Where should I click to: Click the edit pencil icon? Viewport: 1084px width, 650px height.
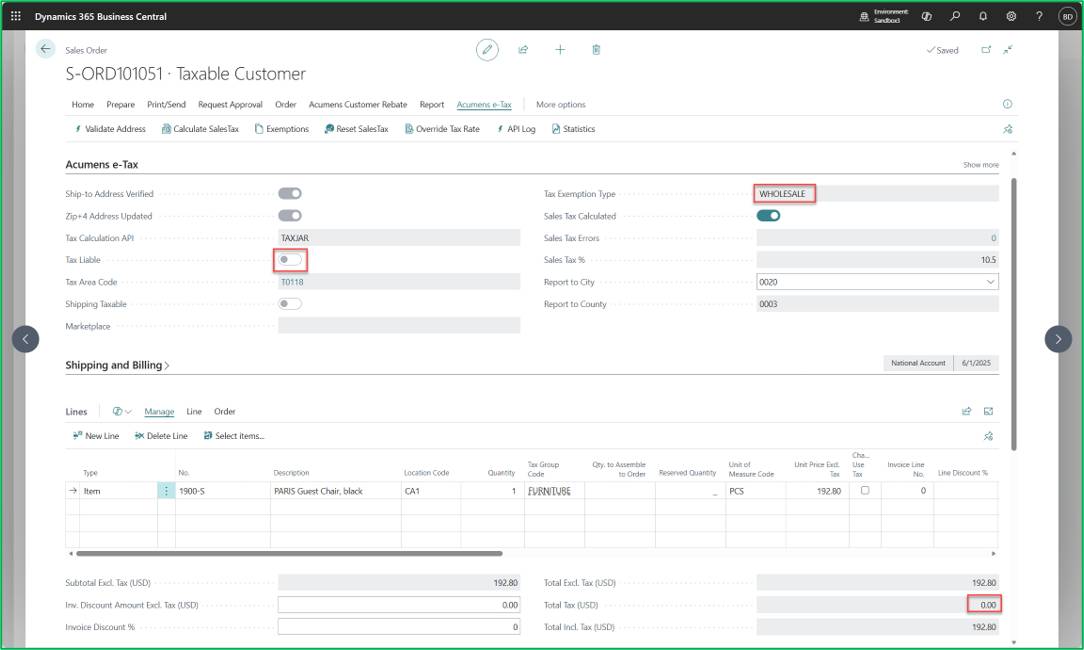(x=487, y=50)
